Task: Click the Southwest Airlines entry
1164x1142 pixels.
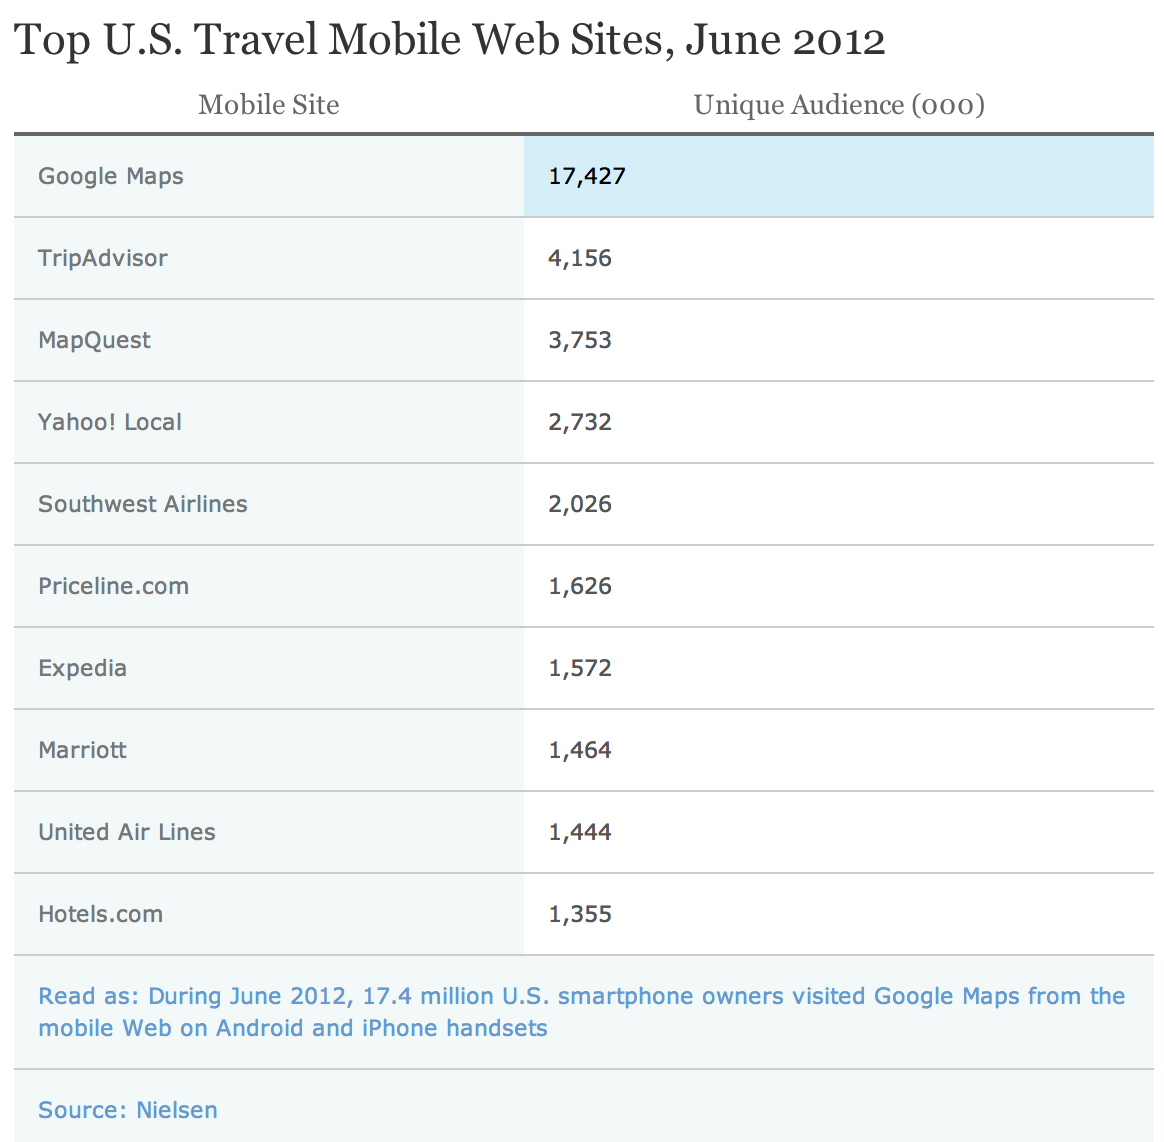Action: coord(143,505)
